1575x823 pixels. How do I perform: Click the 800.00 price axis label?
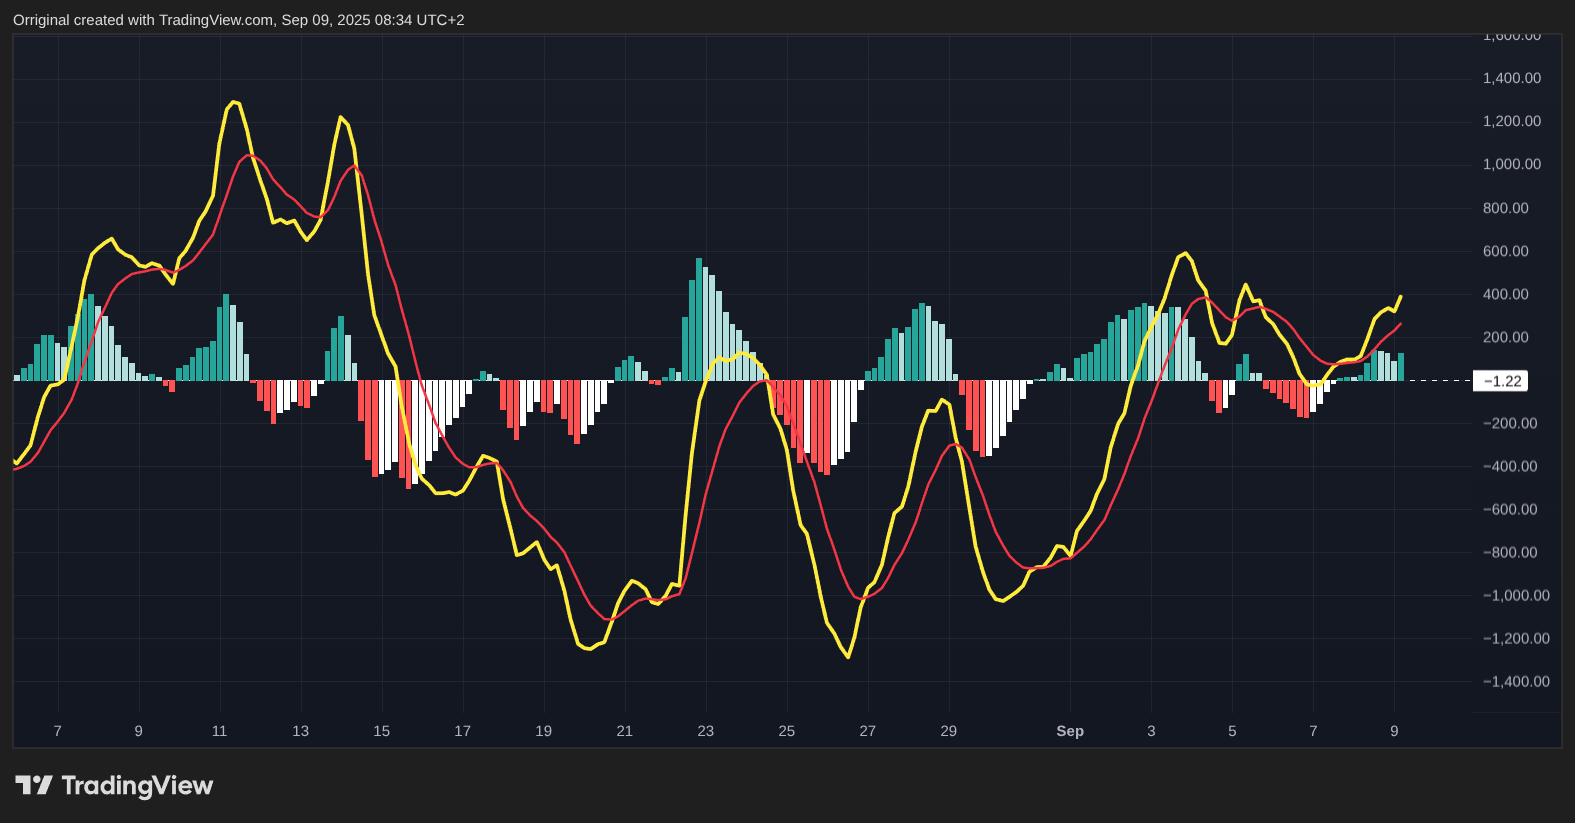[1505, 208]
